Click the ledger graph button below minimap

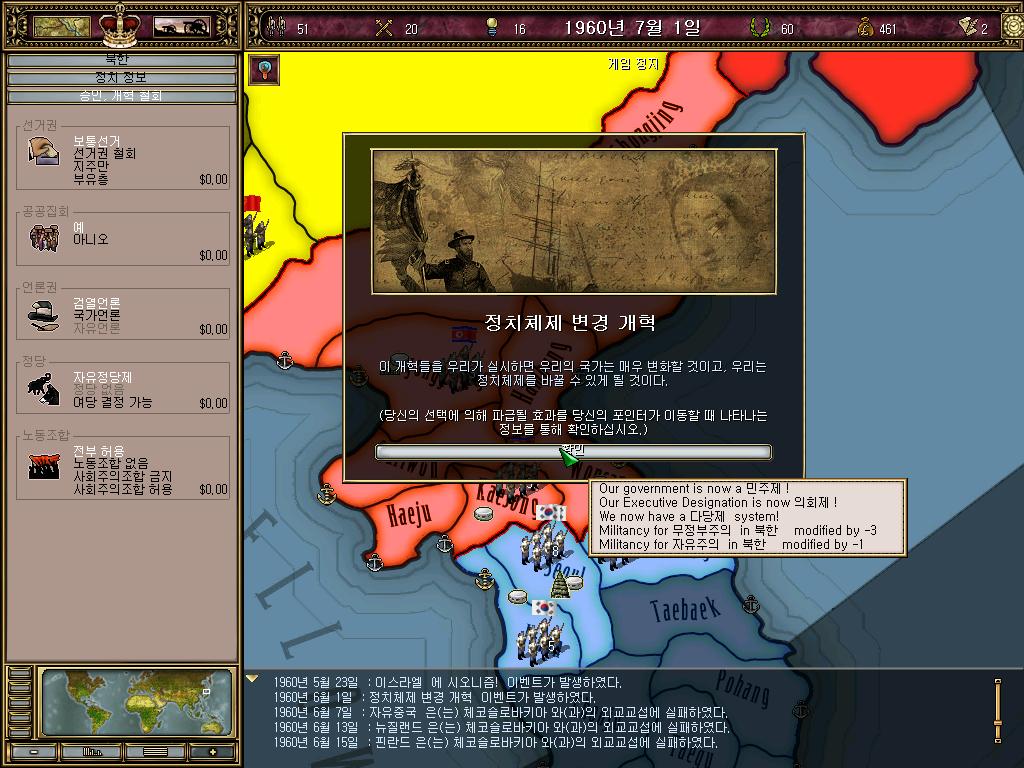(x=91, y=752)
